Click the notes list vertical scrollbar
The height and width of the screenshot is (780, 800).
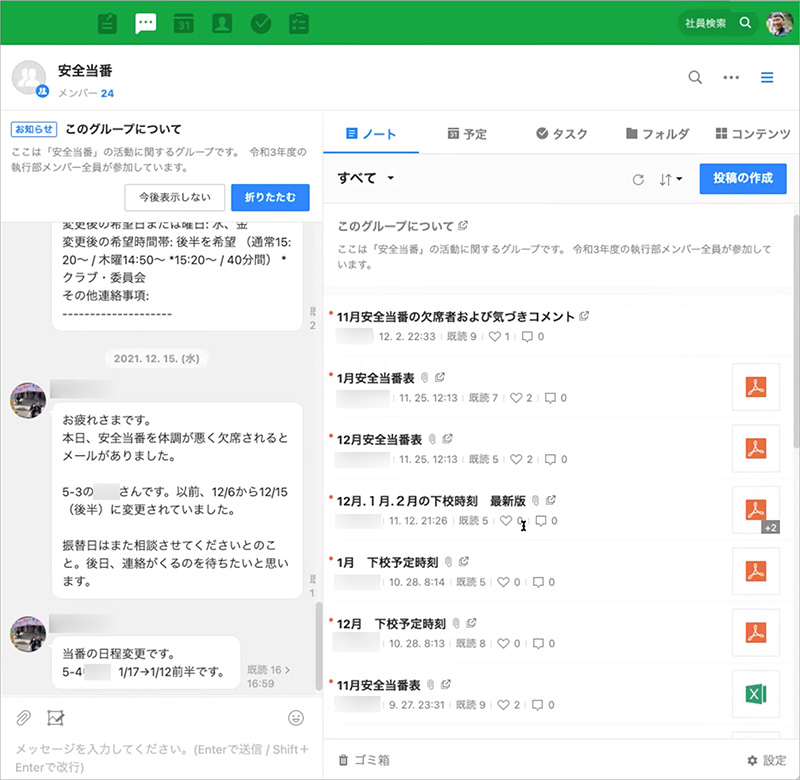click(x=795, y=330)
